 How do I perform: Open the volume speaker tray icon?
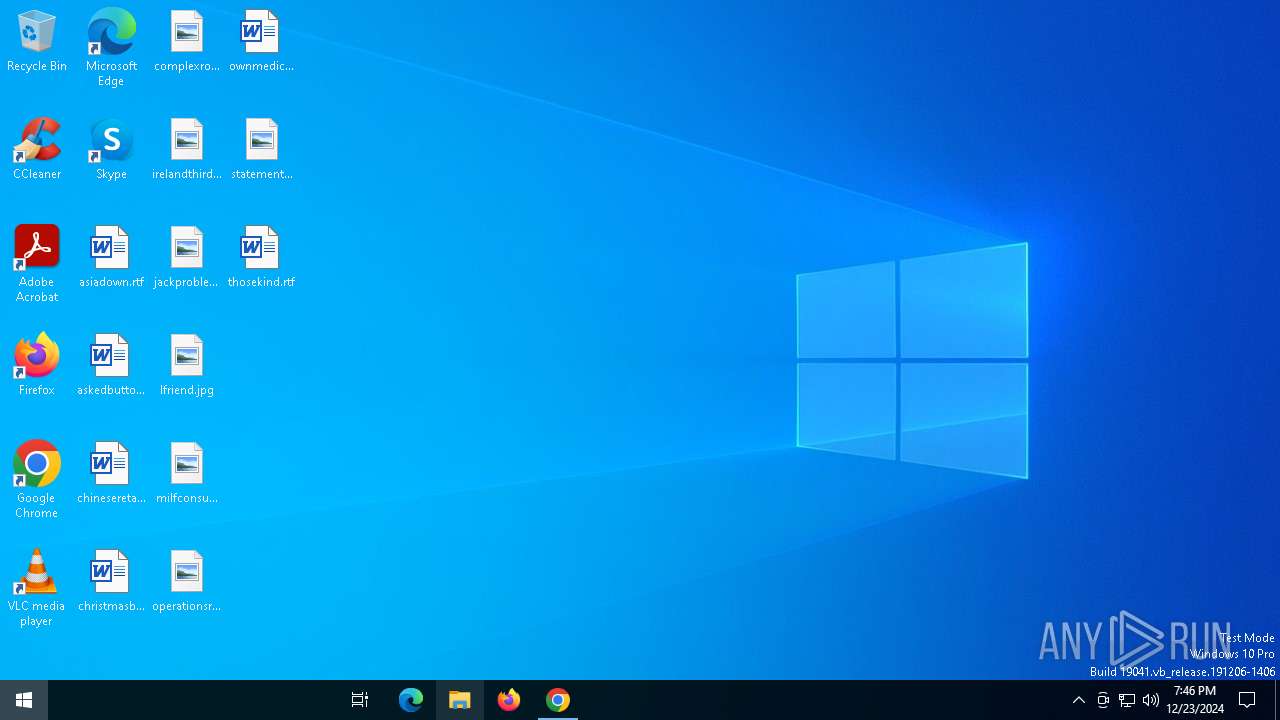coord(1151,700)
